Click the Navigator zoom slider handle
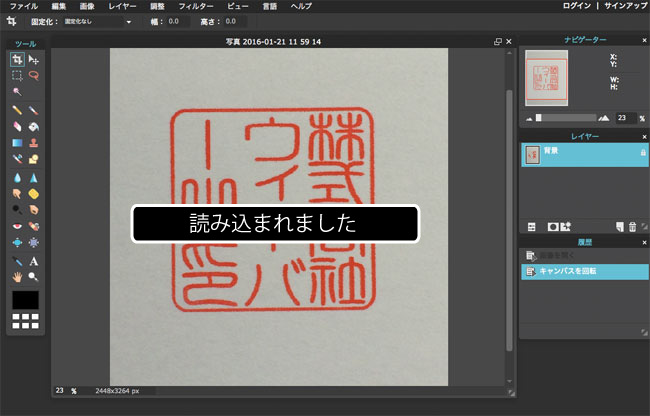Image resolution: width=650 pixels, height=416 pixels. coord(538,118)
